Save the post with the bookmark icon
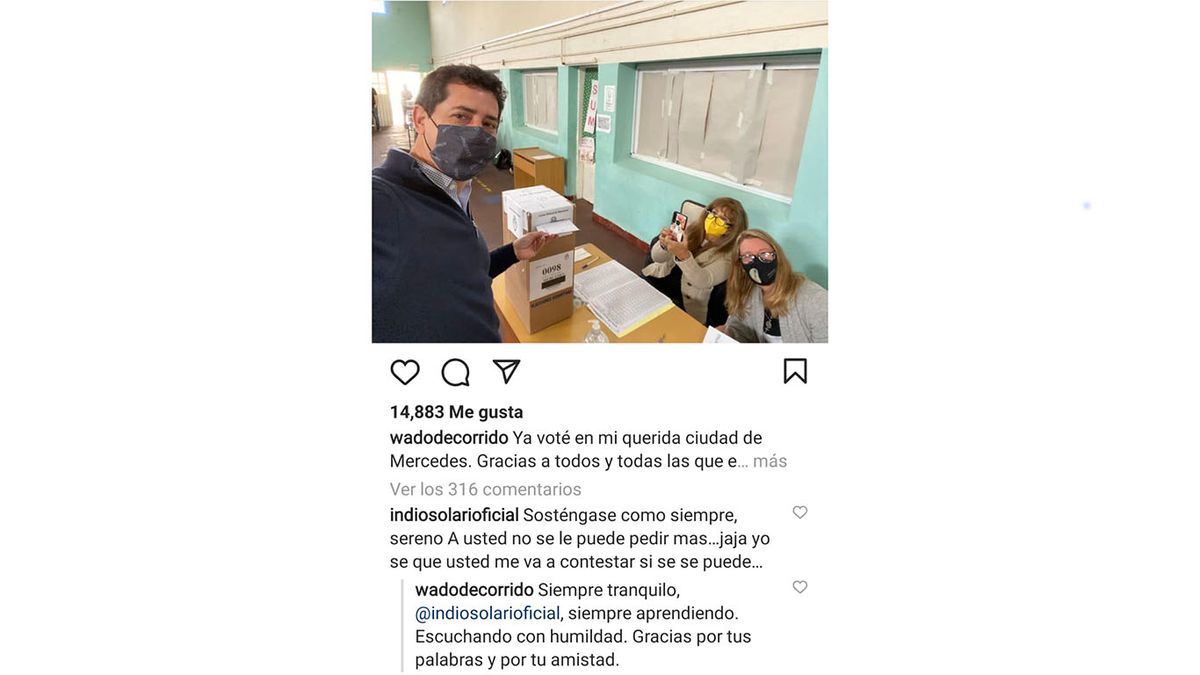 click(795, 371)
